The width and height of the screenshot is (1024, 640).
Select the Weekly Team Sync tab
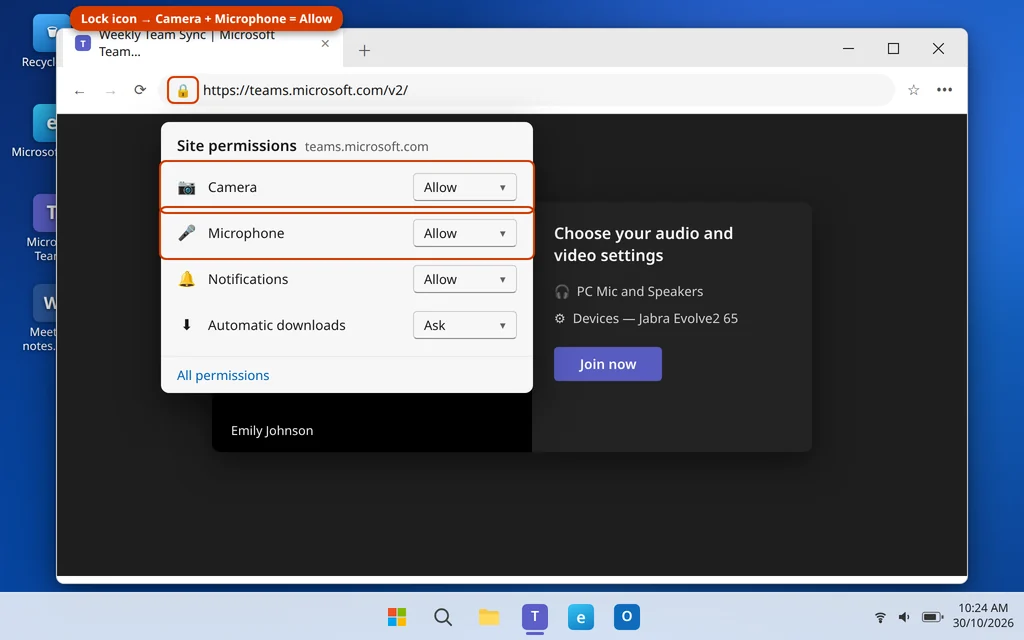tap(202, 46)
